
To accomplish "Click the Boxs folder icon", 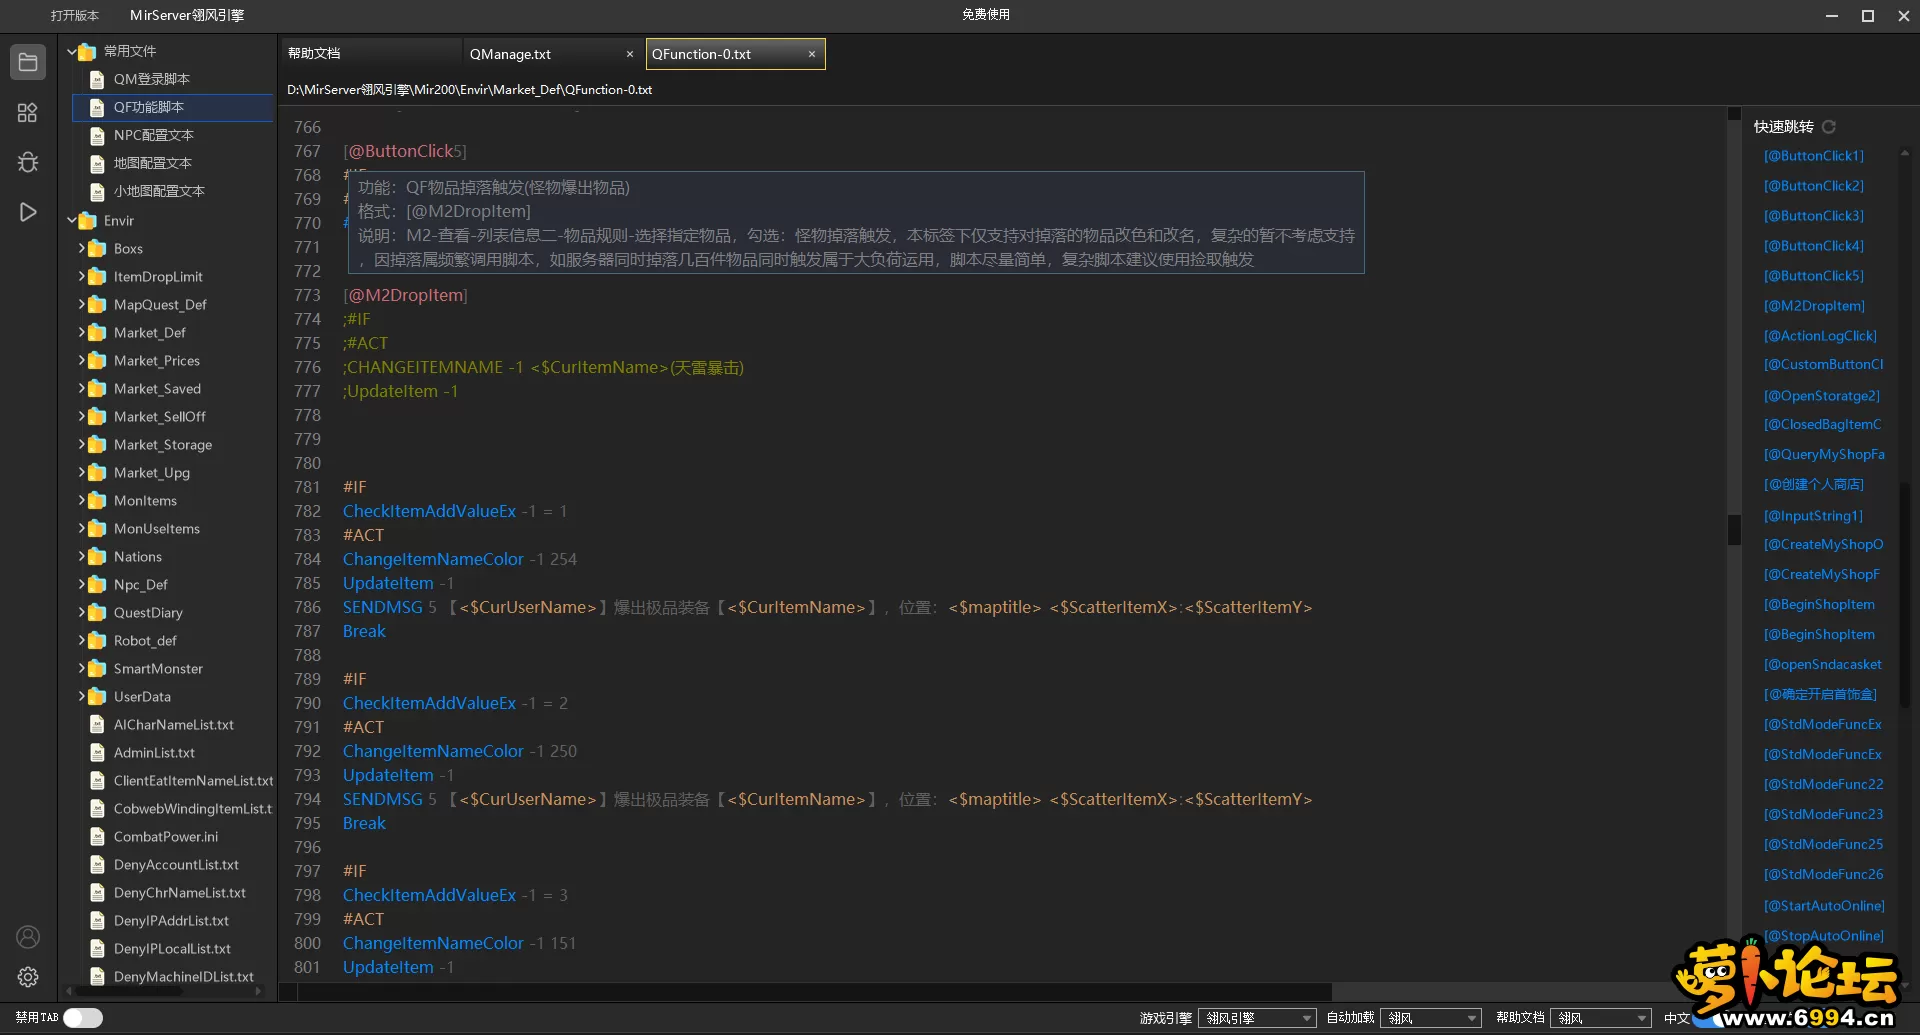I will point(97,248).
